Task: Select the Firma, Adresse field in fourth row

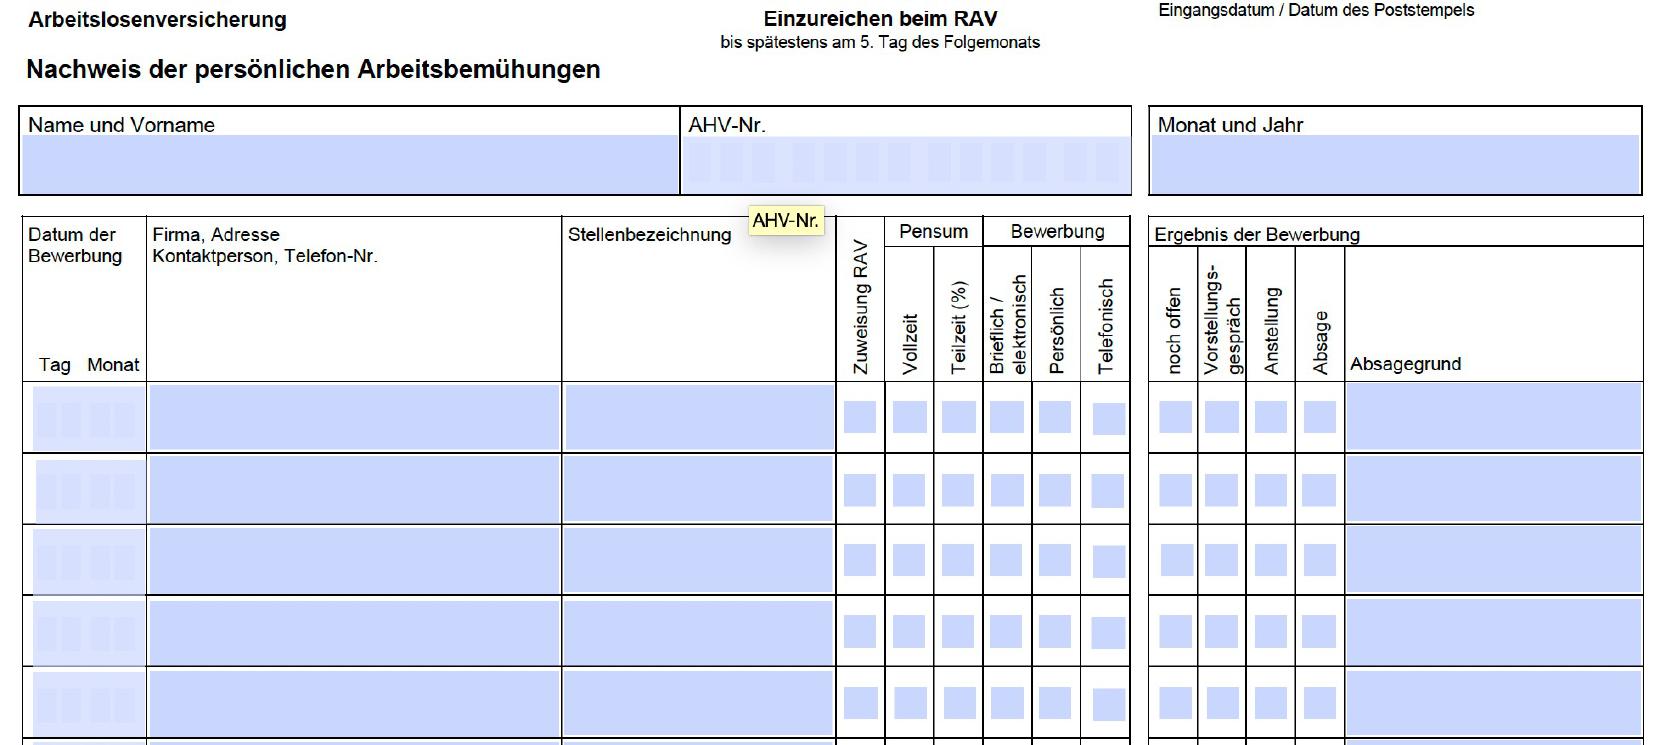Action: (354, 632)
